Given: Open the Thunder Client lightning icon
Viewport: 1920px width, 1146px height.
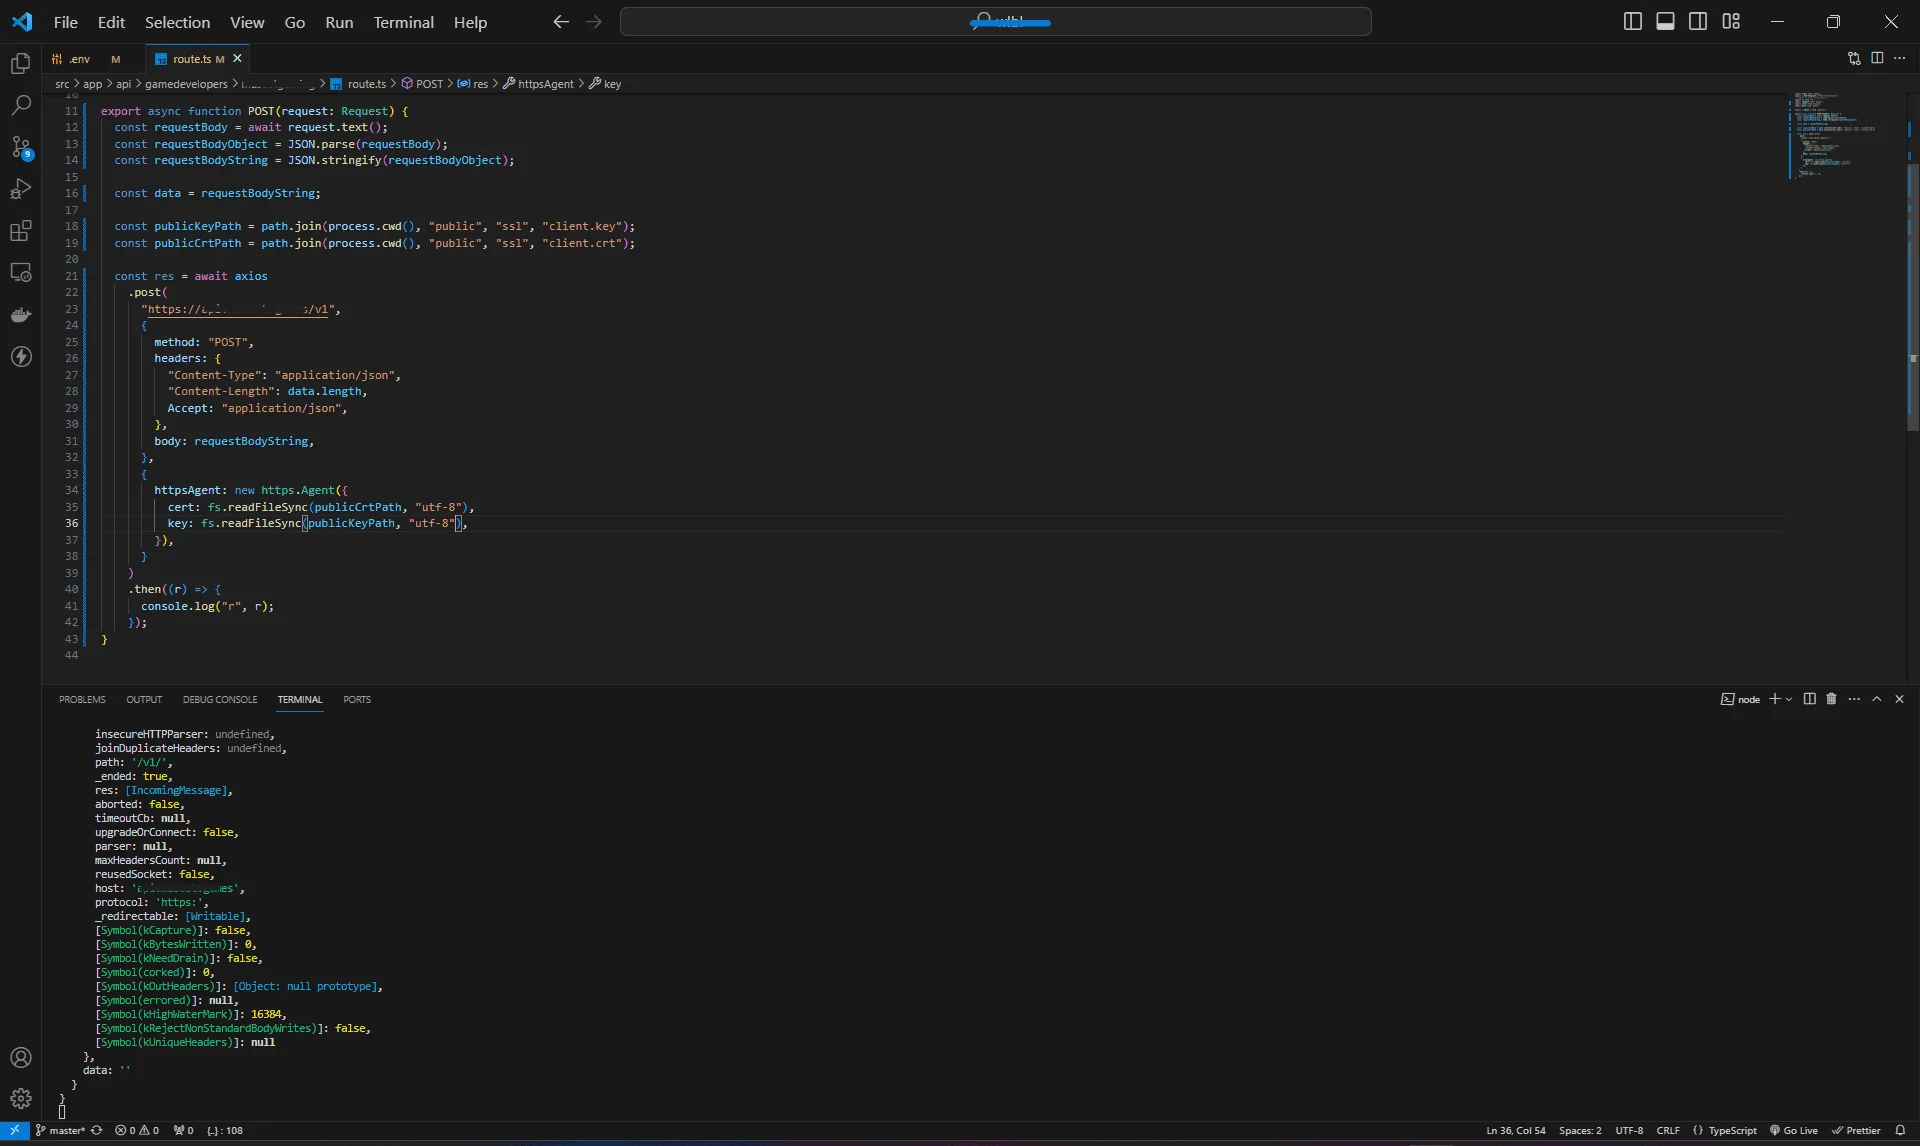Looking at the screenshot, I should coord(21,357).
